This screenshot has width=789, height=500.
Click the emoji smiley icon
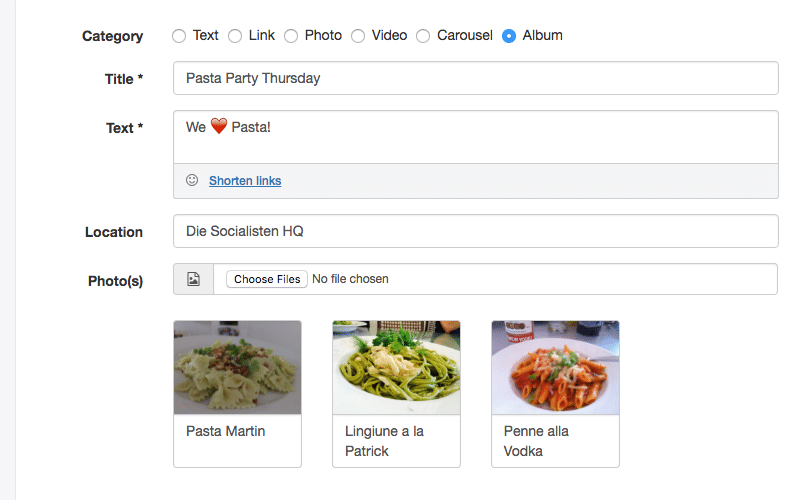pos(192,180)
